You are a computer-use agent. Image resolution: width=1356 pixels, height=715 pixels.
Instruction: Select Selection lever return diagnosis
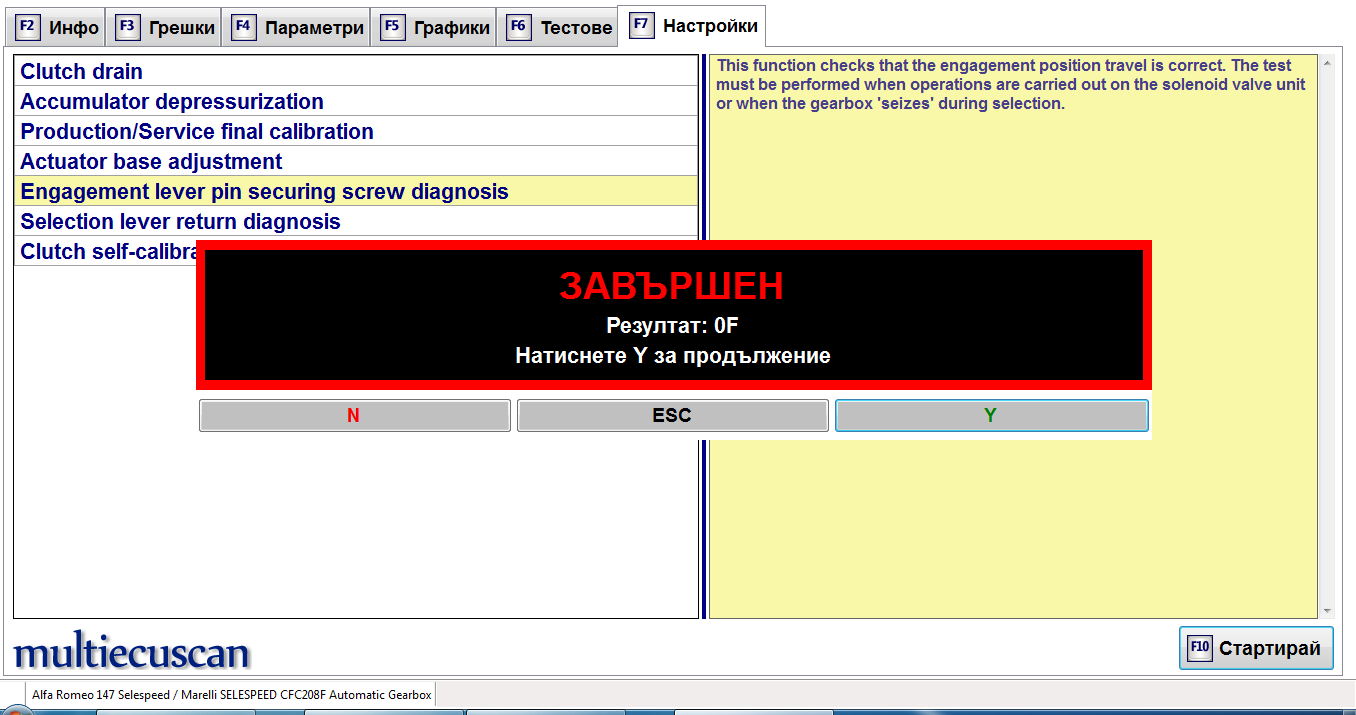(180, 222)
